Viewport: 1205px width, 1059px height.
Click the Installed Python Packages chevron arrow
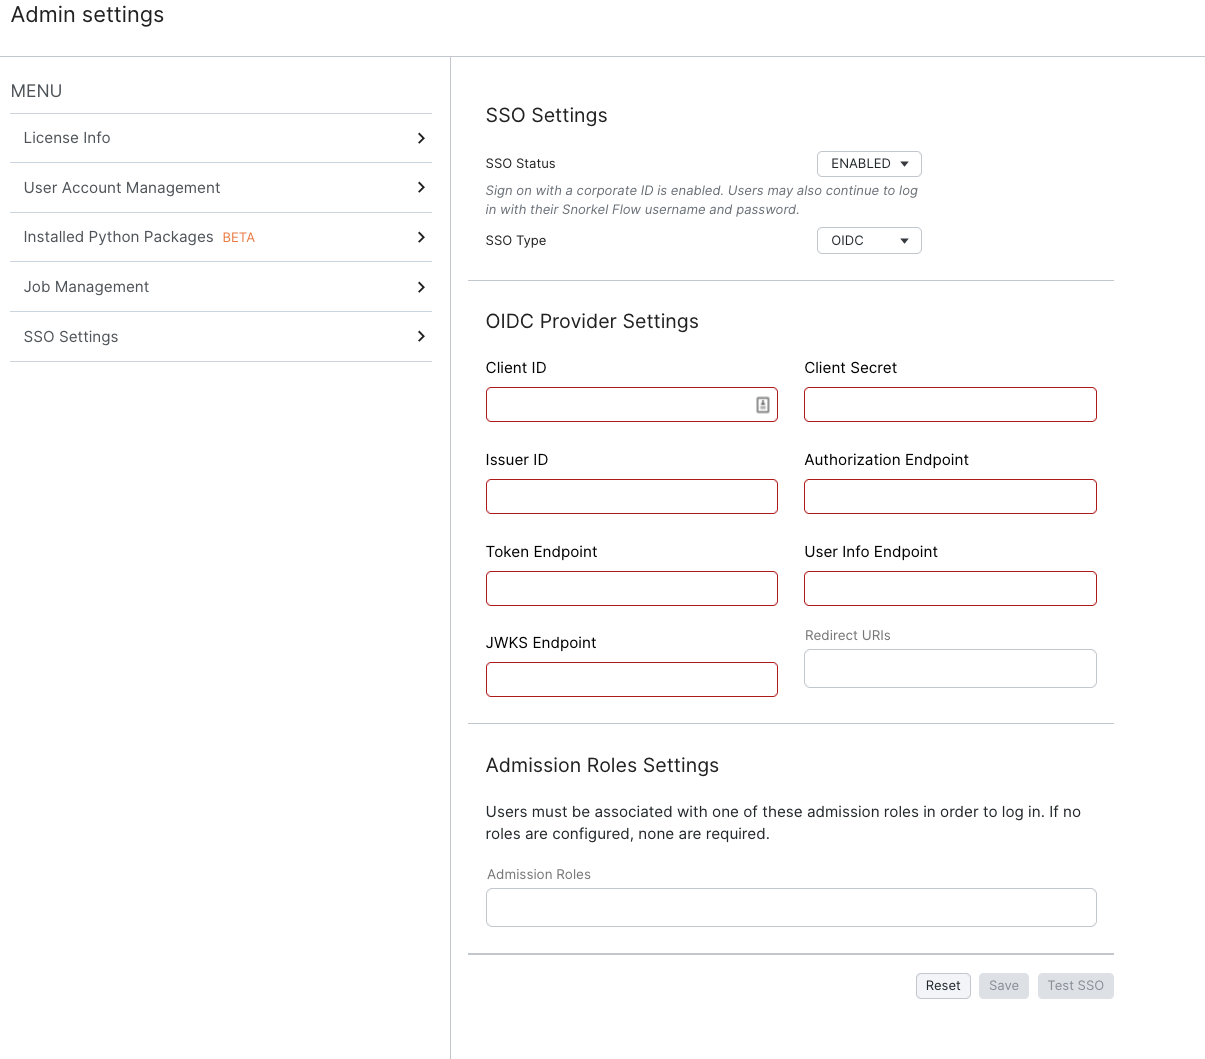pos(421,237)
